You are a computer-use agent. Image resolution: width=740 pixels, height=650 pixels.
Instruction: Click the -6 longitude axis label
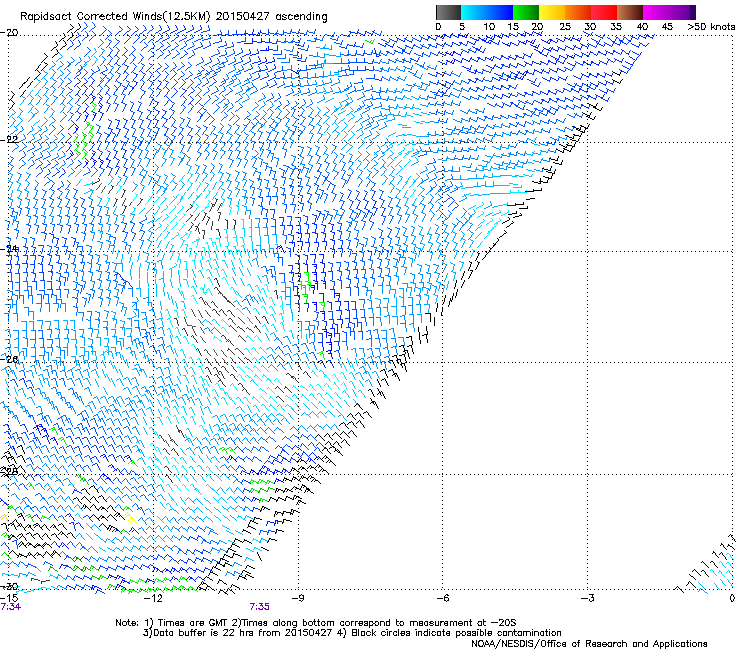coord(443,598)
